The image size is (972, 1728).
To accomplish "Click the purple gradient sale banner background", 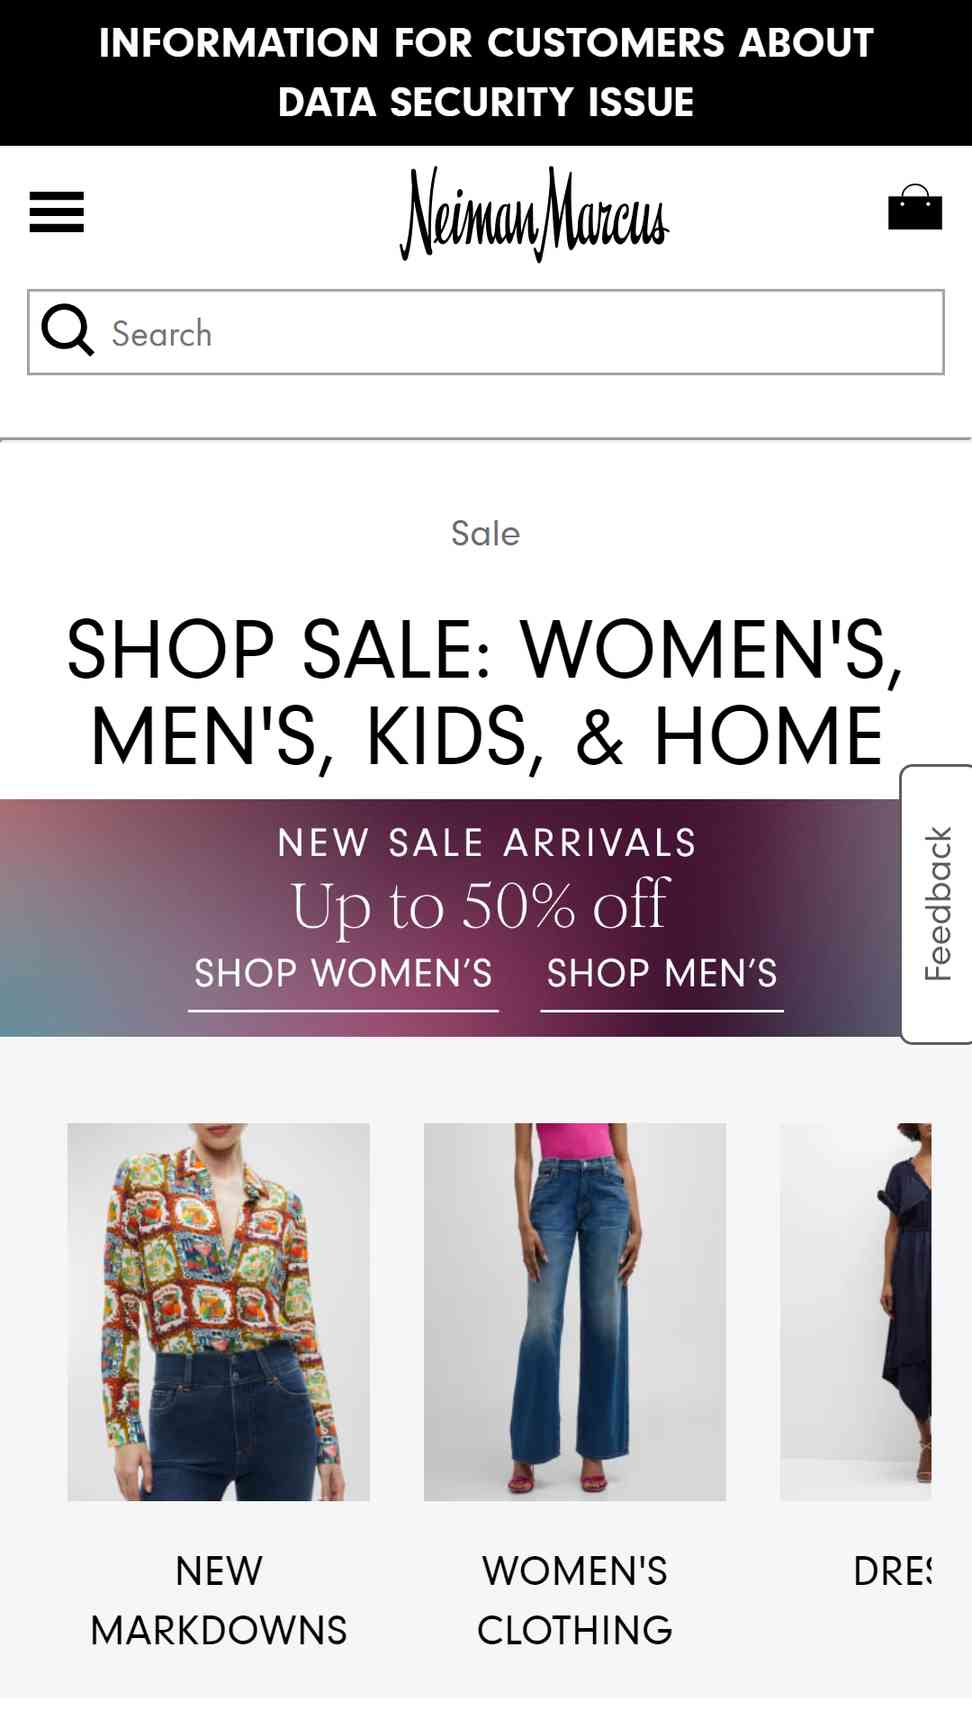I will pyautogui.click(x=100, y=917).
